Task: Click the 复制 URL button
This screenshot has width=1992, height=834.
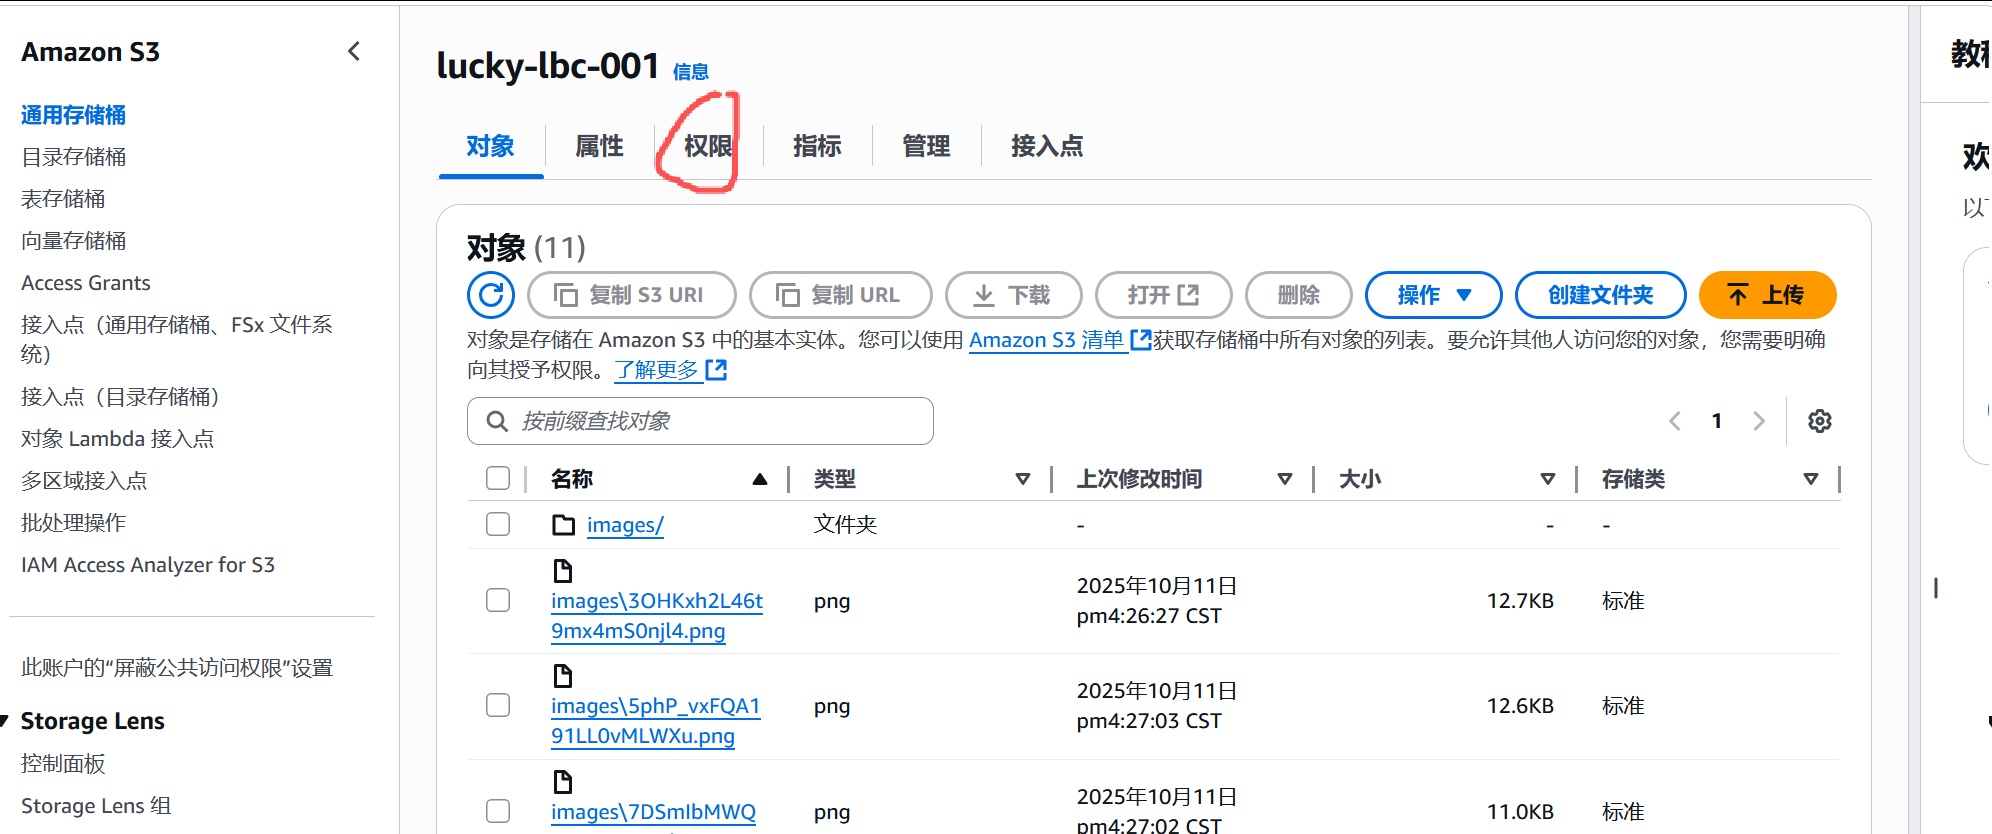Action: [841, 295]
